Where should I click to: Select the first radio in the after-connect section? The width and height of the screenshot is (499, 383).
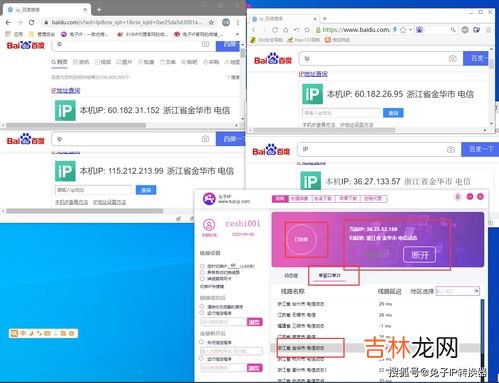(202, 306)
